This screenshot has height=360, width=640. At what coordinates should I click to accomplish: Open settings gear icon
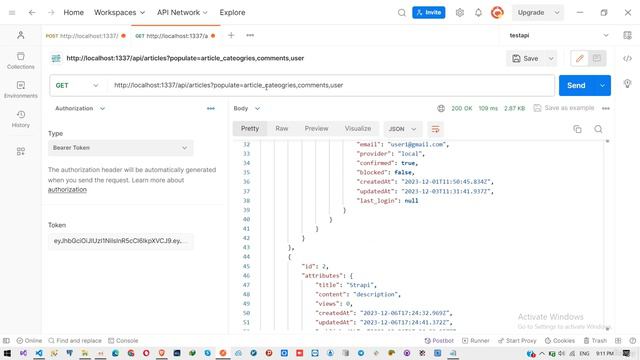(460, 13)
